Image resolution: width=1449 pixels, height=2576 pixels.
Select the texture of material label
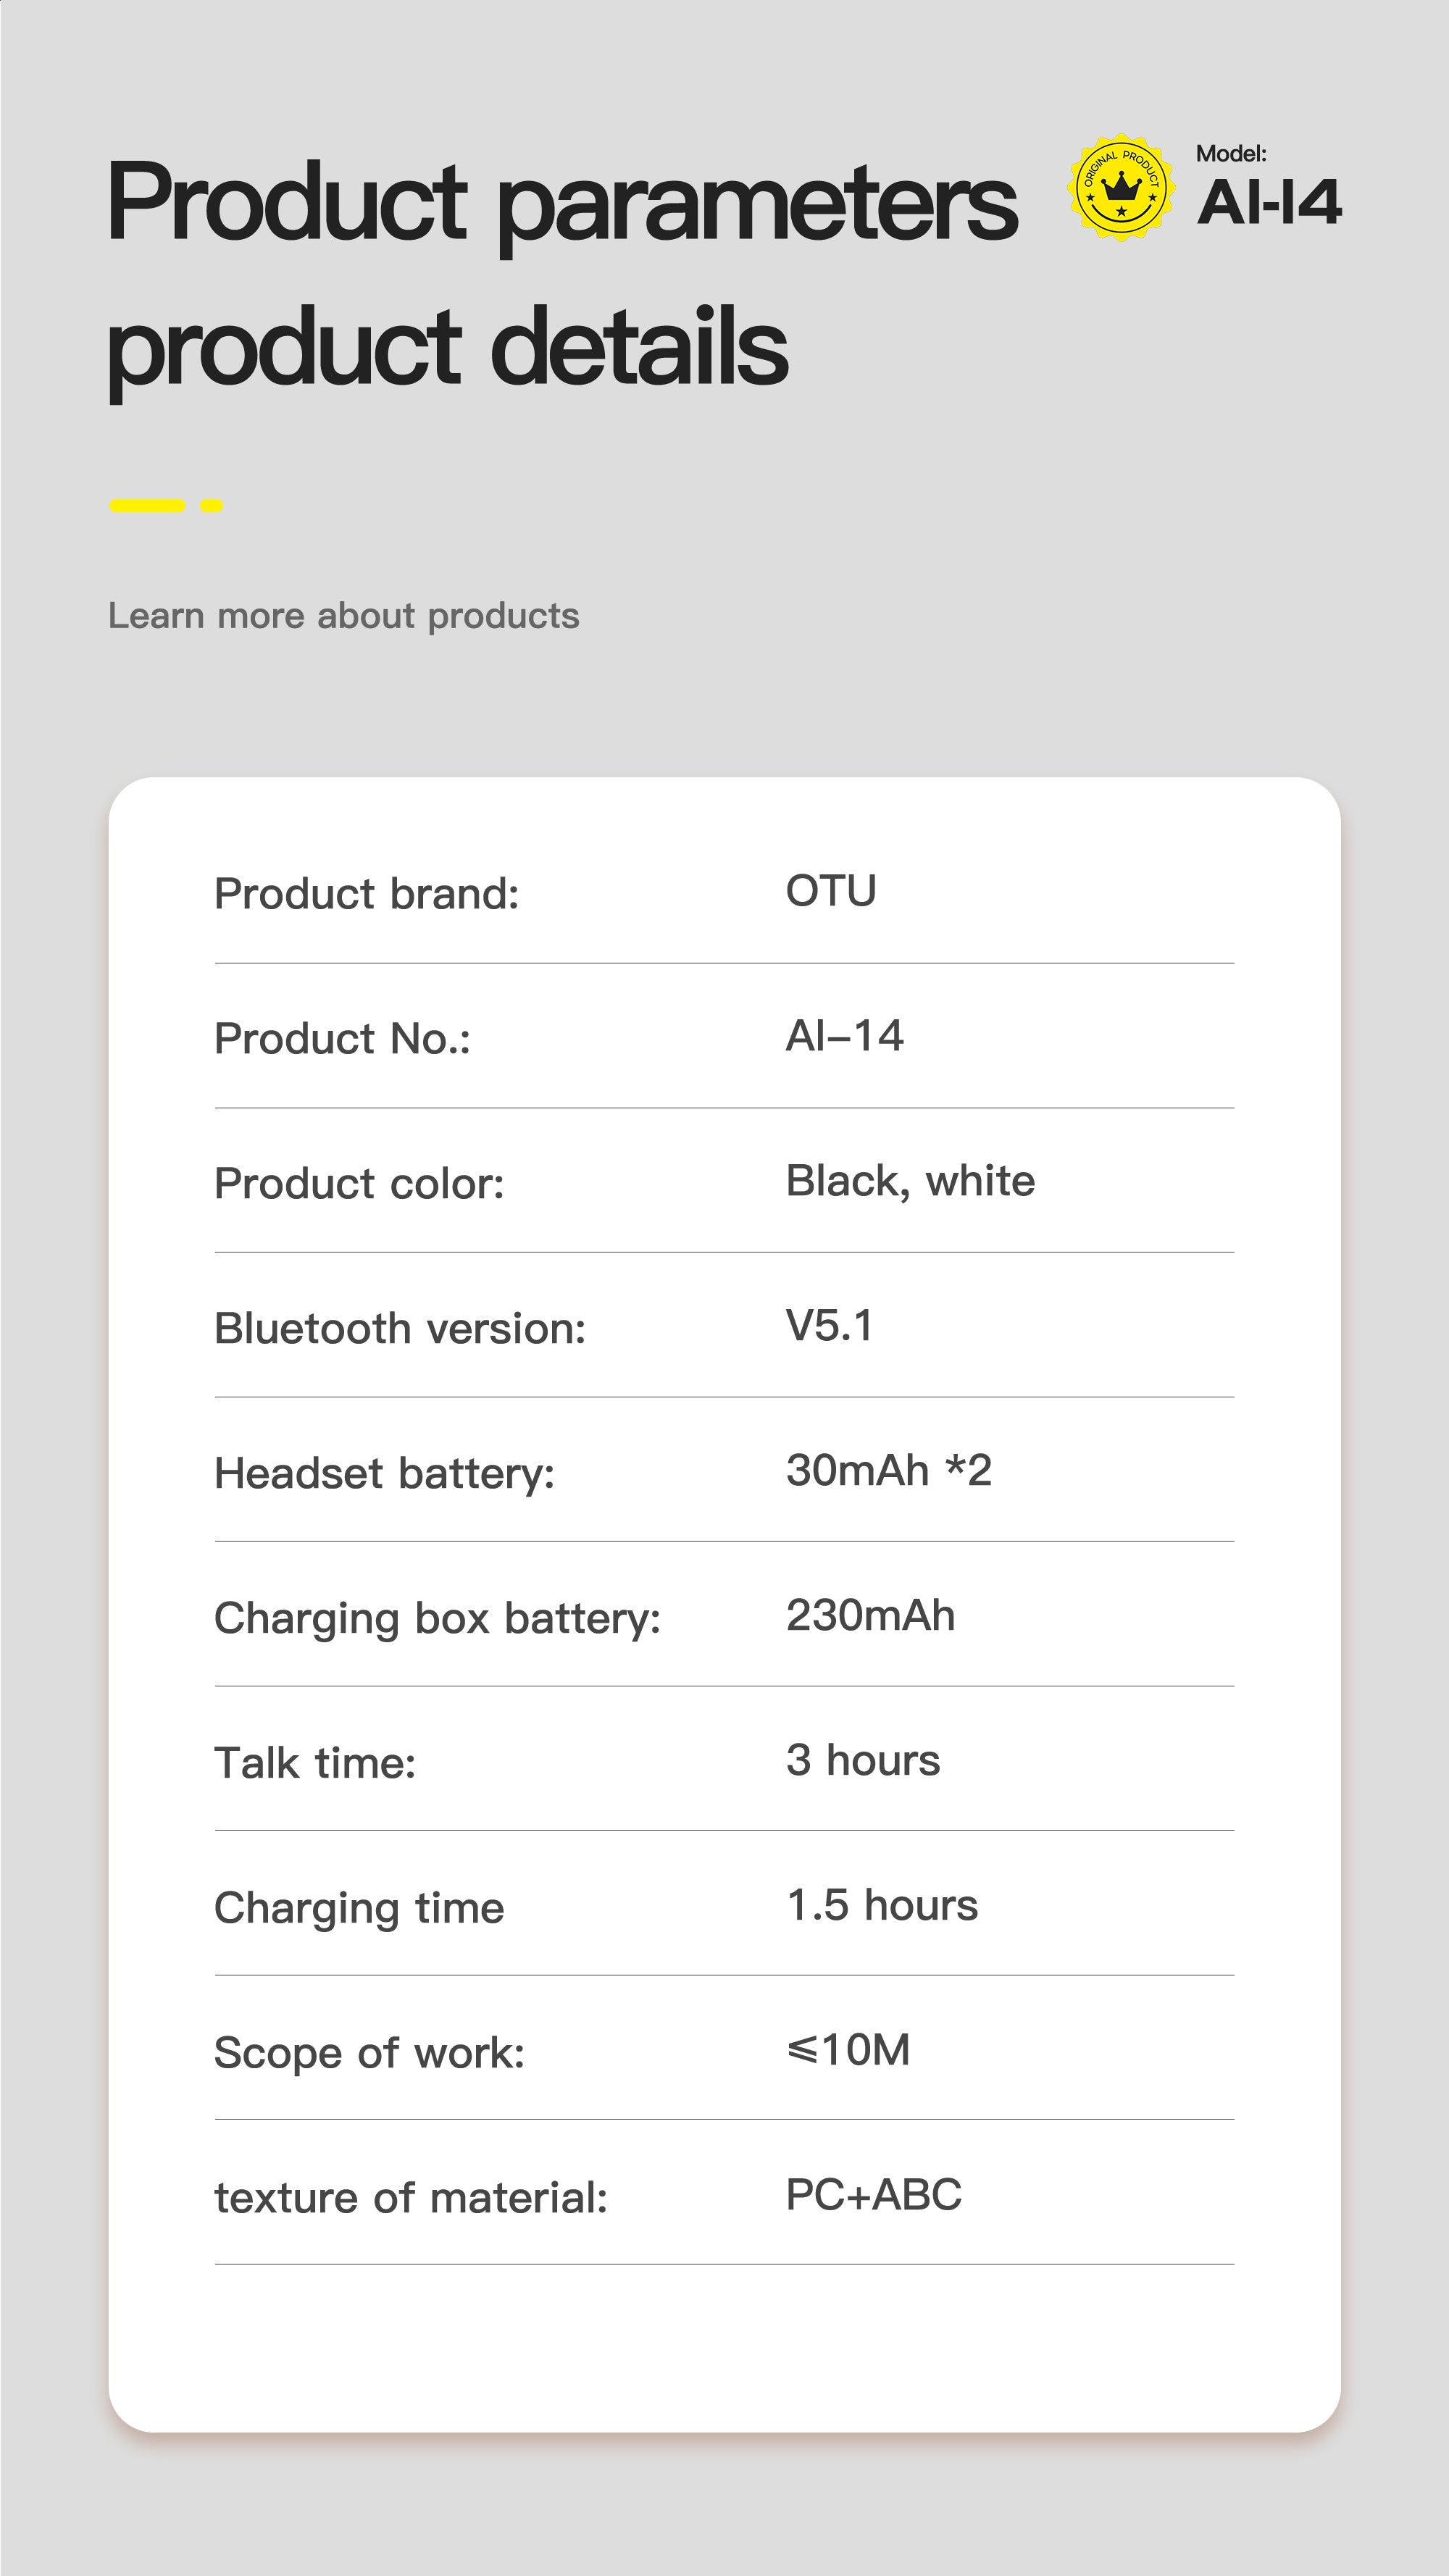point(410,2198)
